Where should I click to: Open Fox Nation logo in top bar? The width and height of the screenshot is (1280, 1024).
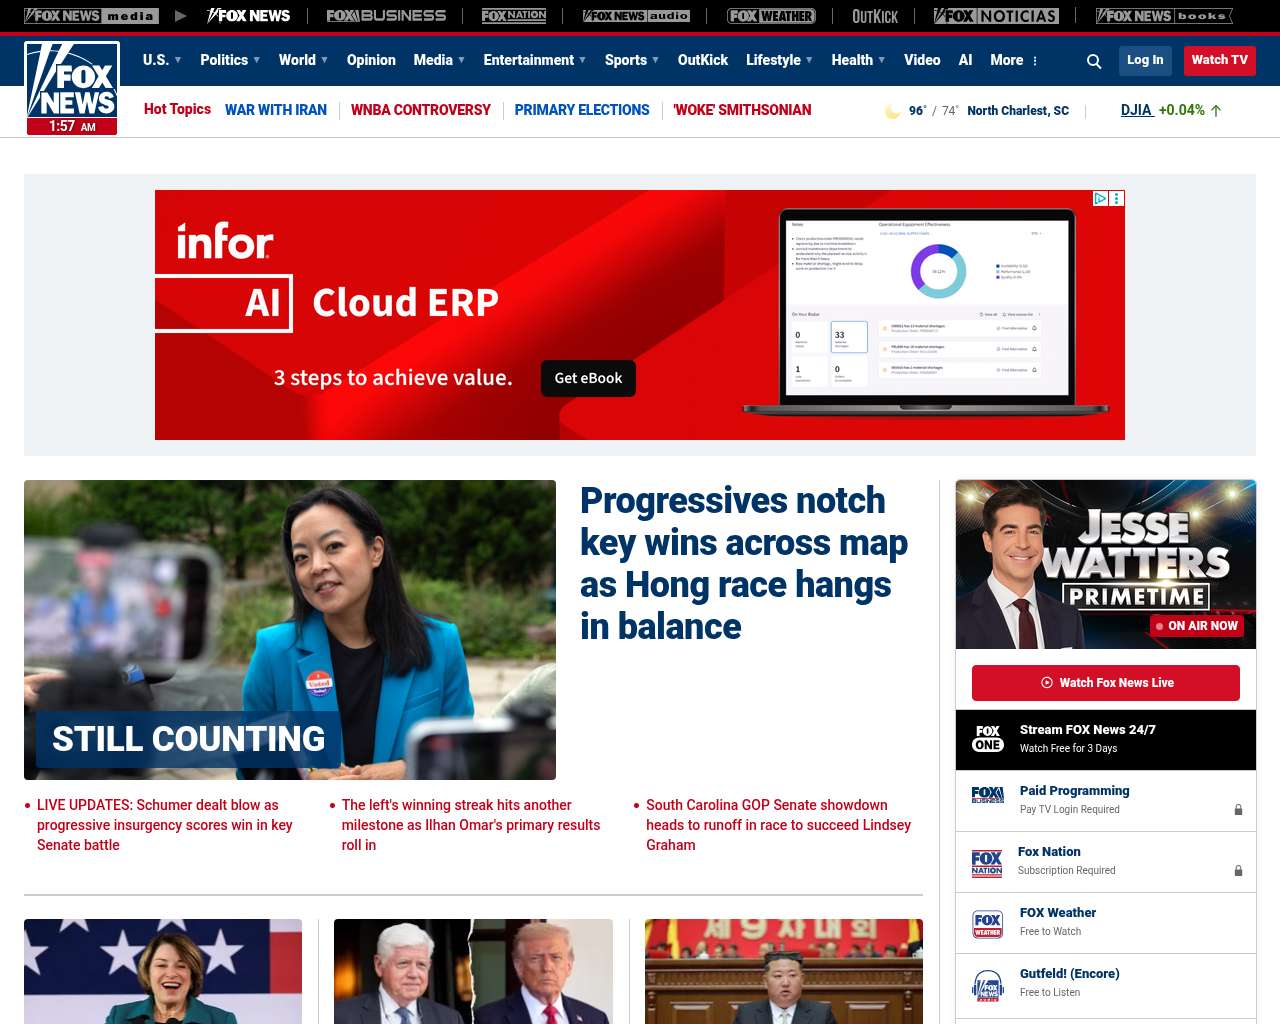click(514, 16)
